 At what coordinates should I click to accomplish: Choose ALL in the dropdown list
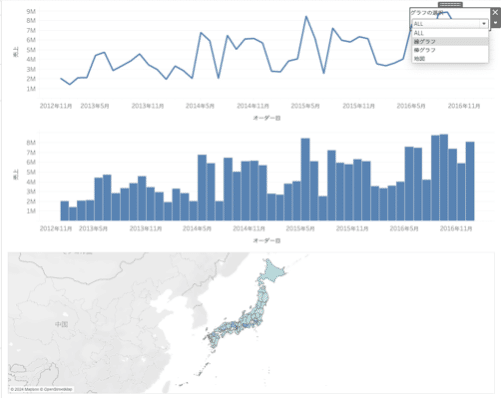point(450,33)
